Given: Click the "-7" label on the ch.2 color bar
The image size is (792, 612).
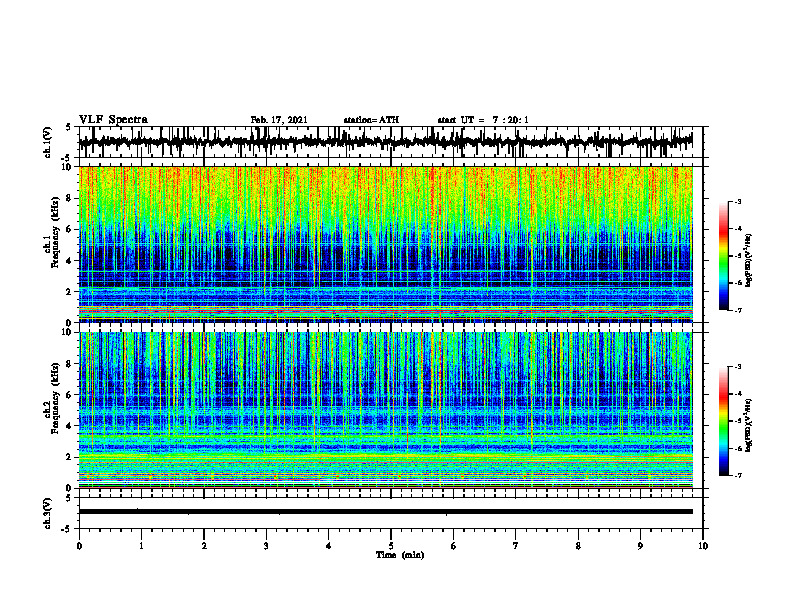Looking at the screenshot, I should click(x=737, y=475).
